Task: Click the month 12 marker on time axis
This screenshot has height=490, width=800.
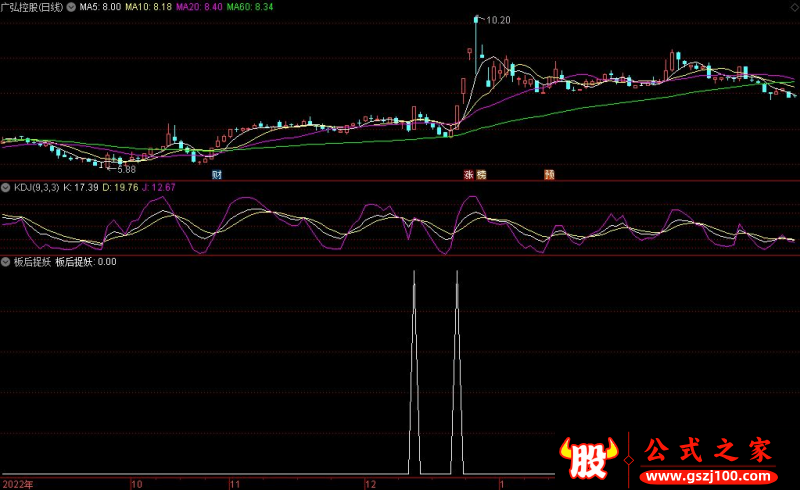Action: 371,483
